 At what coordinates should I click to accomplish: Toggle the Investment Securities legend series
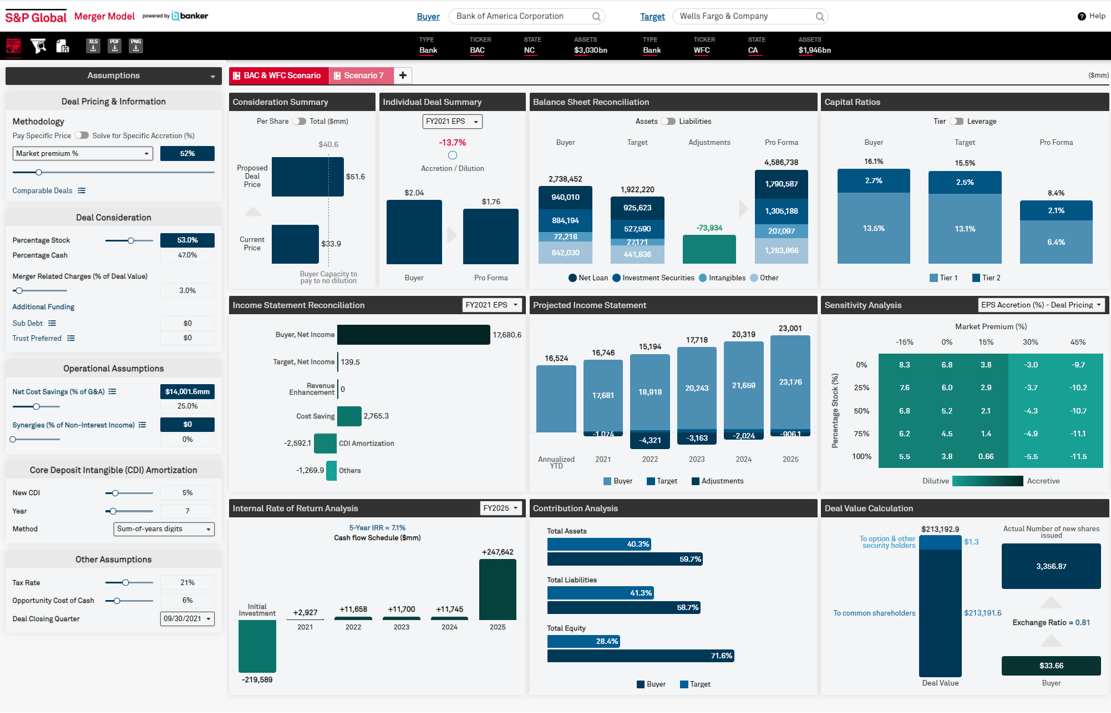click(653, 278)
